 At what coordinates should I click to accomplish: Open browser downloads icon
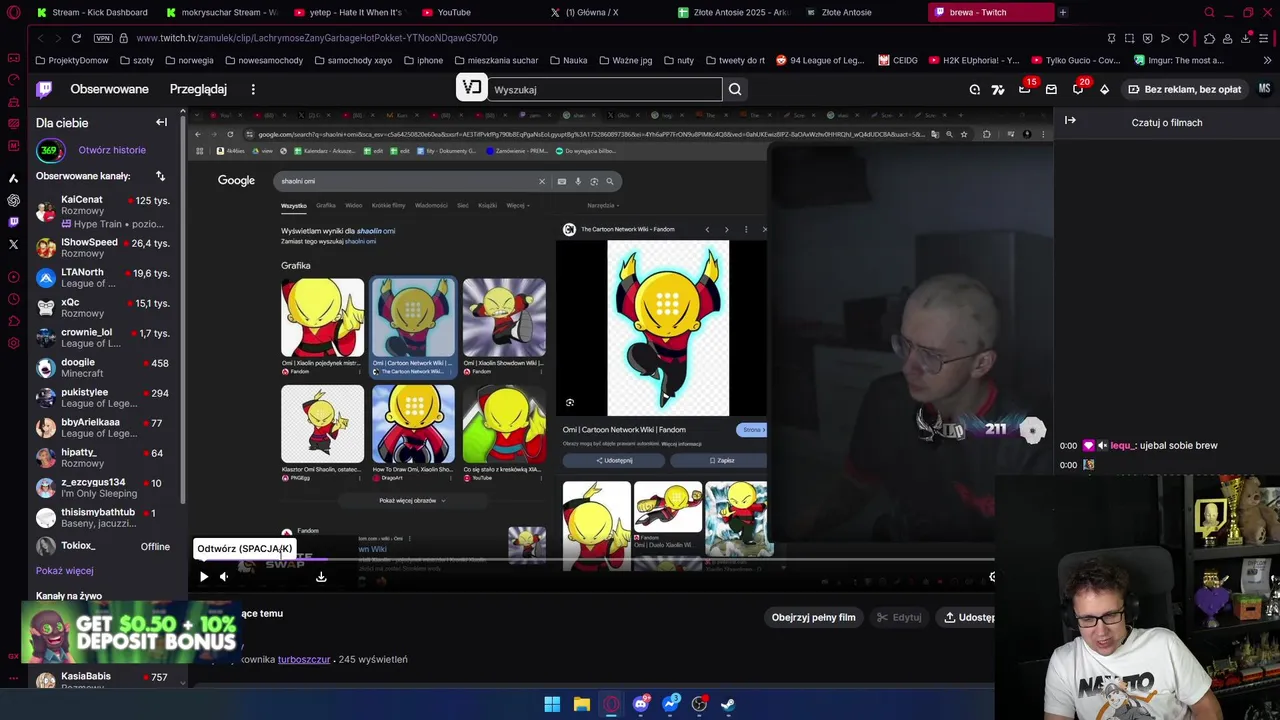(x=1245, y=38)
